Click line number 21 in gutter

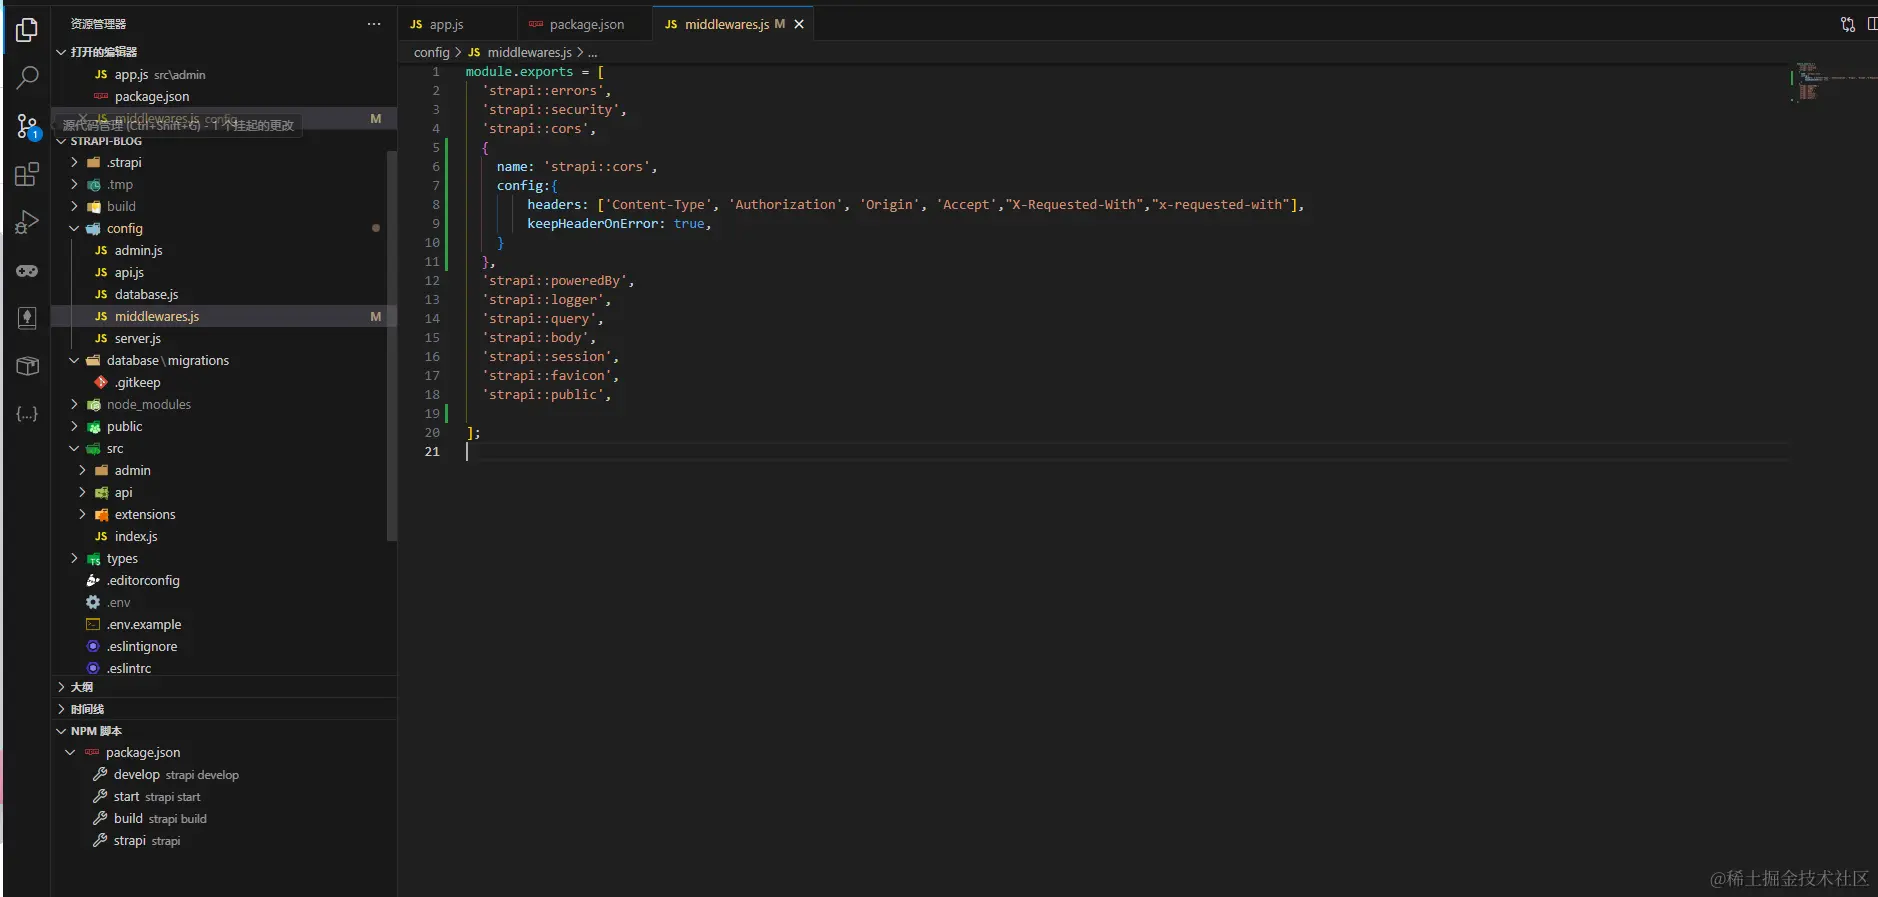[x=432, y=452]
